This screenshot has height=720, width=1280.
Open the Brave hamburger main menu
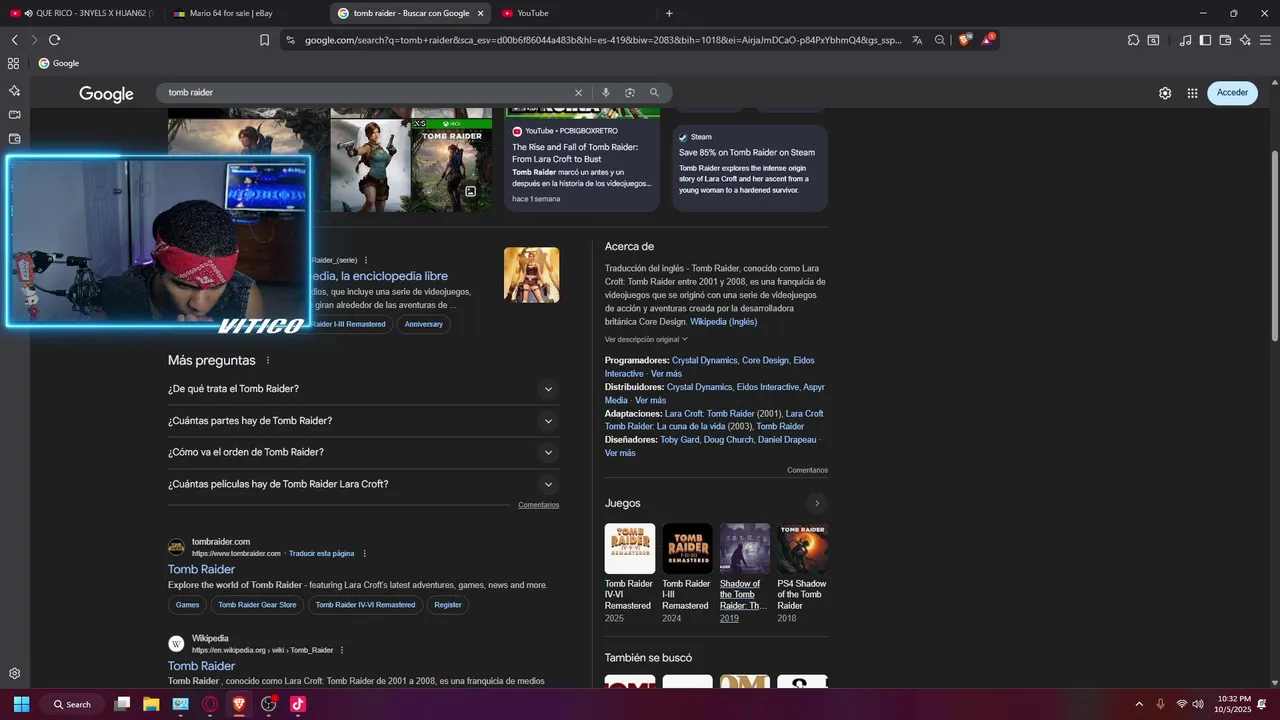pos(1265,40)
